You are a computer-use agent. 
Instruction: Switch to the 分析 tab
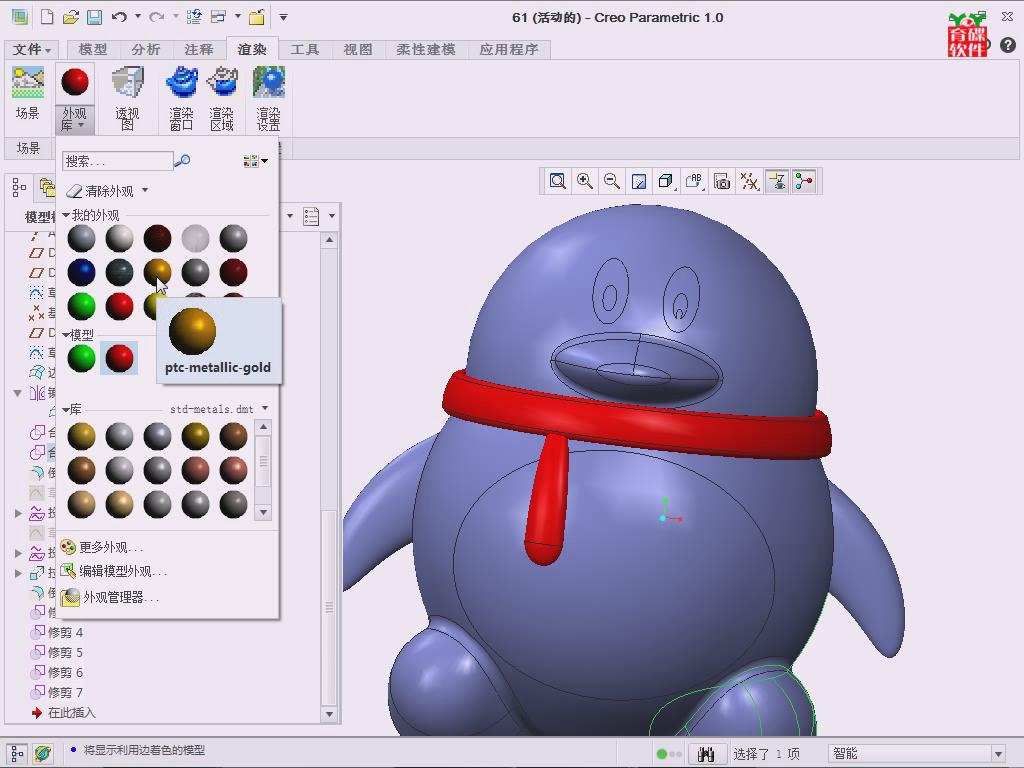click(x=146, y=50)
